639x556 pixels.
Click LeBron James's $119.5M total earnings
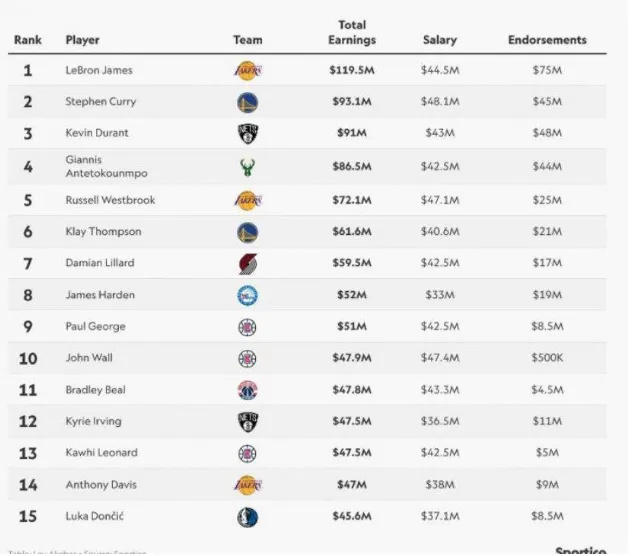pos(352,71)
